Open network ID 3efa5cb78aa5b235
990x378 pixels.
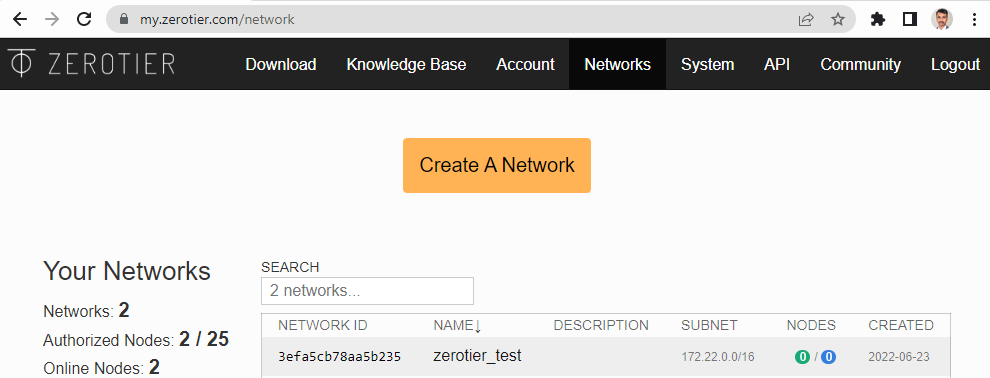pyautogui.click(x=340, y=357)
